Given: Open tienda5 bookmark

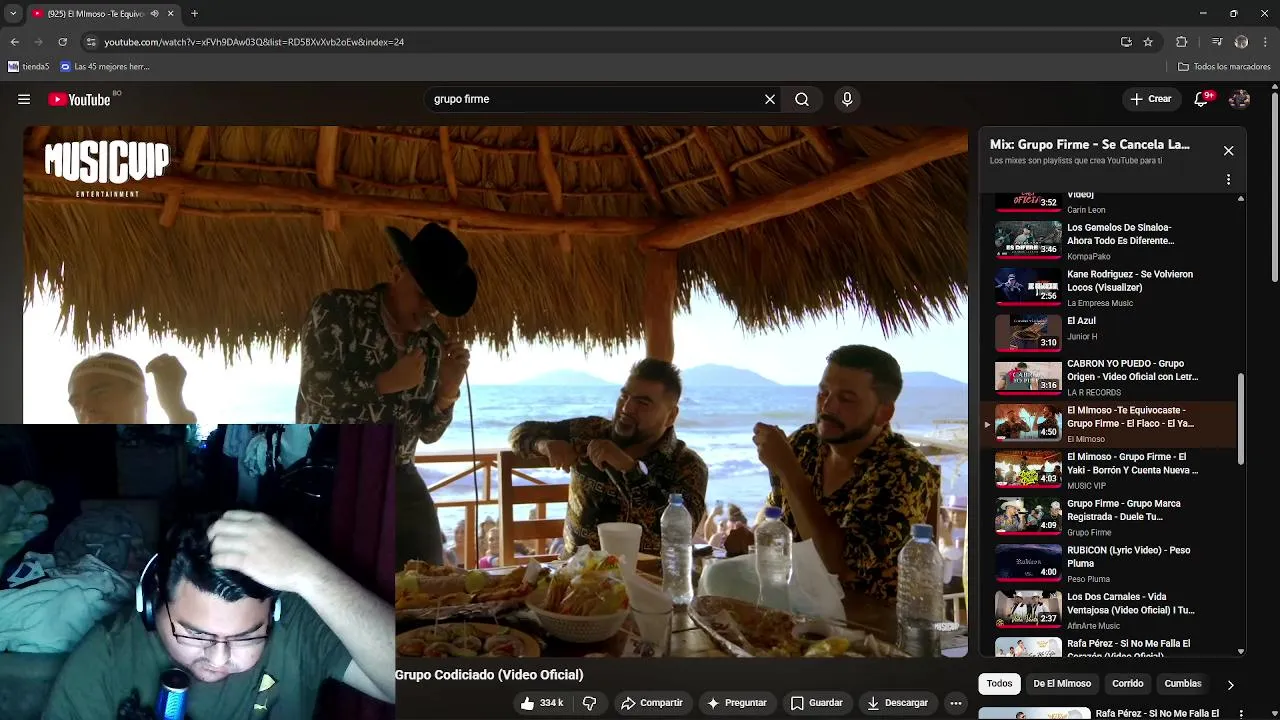Looking at the screenshot, I should tap(29, 67).
